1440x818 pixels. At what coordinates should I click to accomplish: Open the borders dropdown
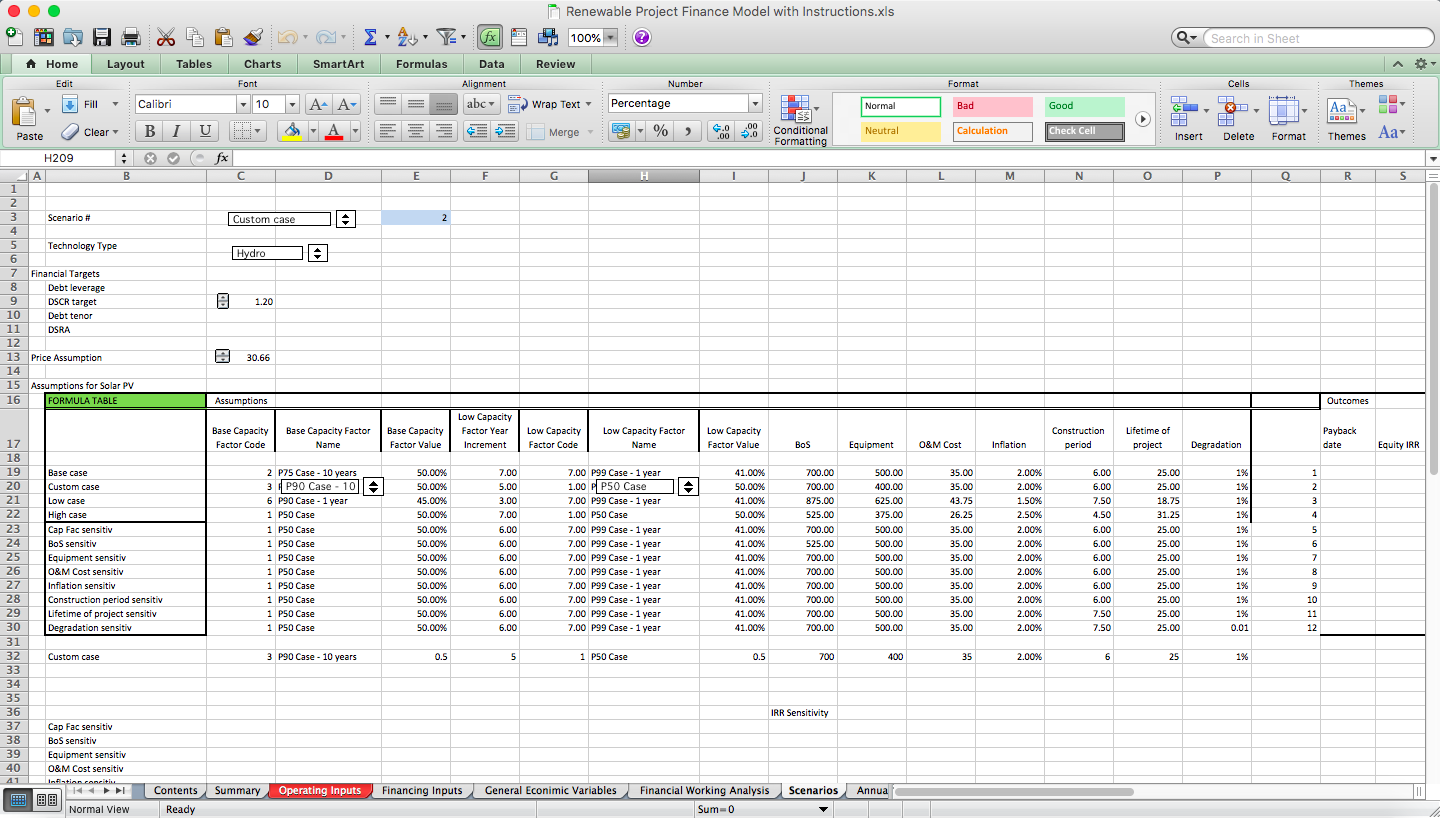[x=258, y=131]
